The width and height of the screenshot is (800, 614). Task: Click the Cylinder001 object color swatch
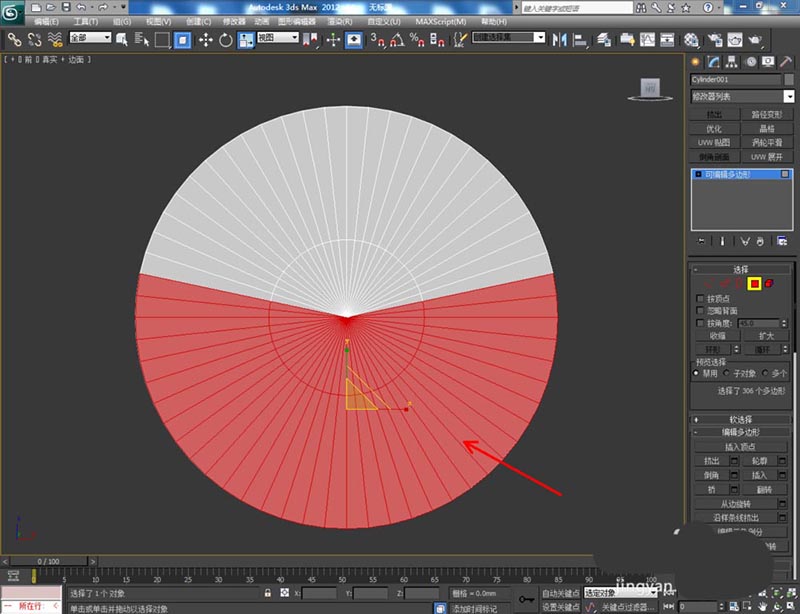point(788,79)
